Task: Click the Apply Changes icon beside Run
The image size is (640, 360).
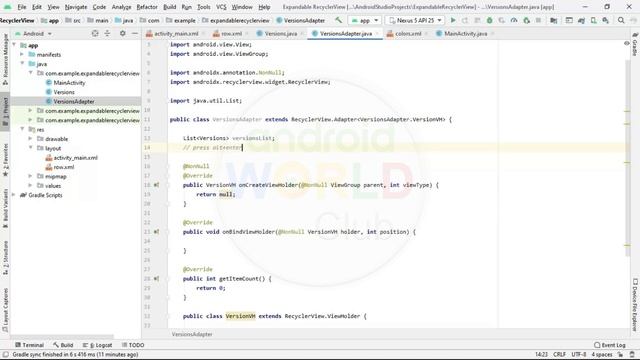Action: [x=465, y=20]
